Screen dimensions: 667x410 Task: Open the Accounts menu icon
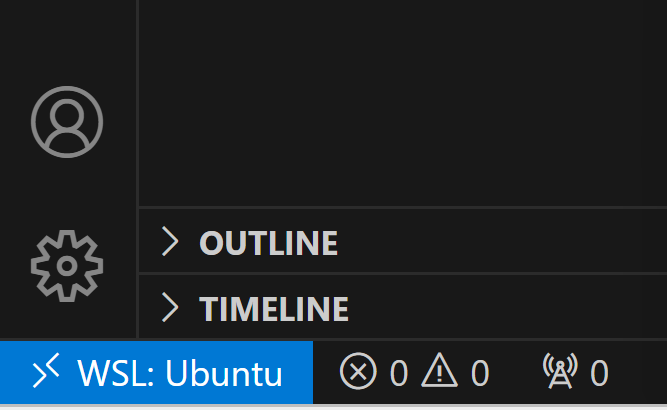click(x=67, y=122)
